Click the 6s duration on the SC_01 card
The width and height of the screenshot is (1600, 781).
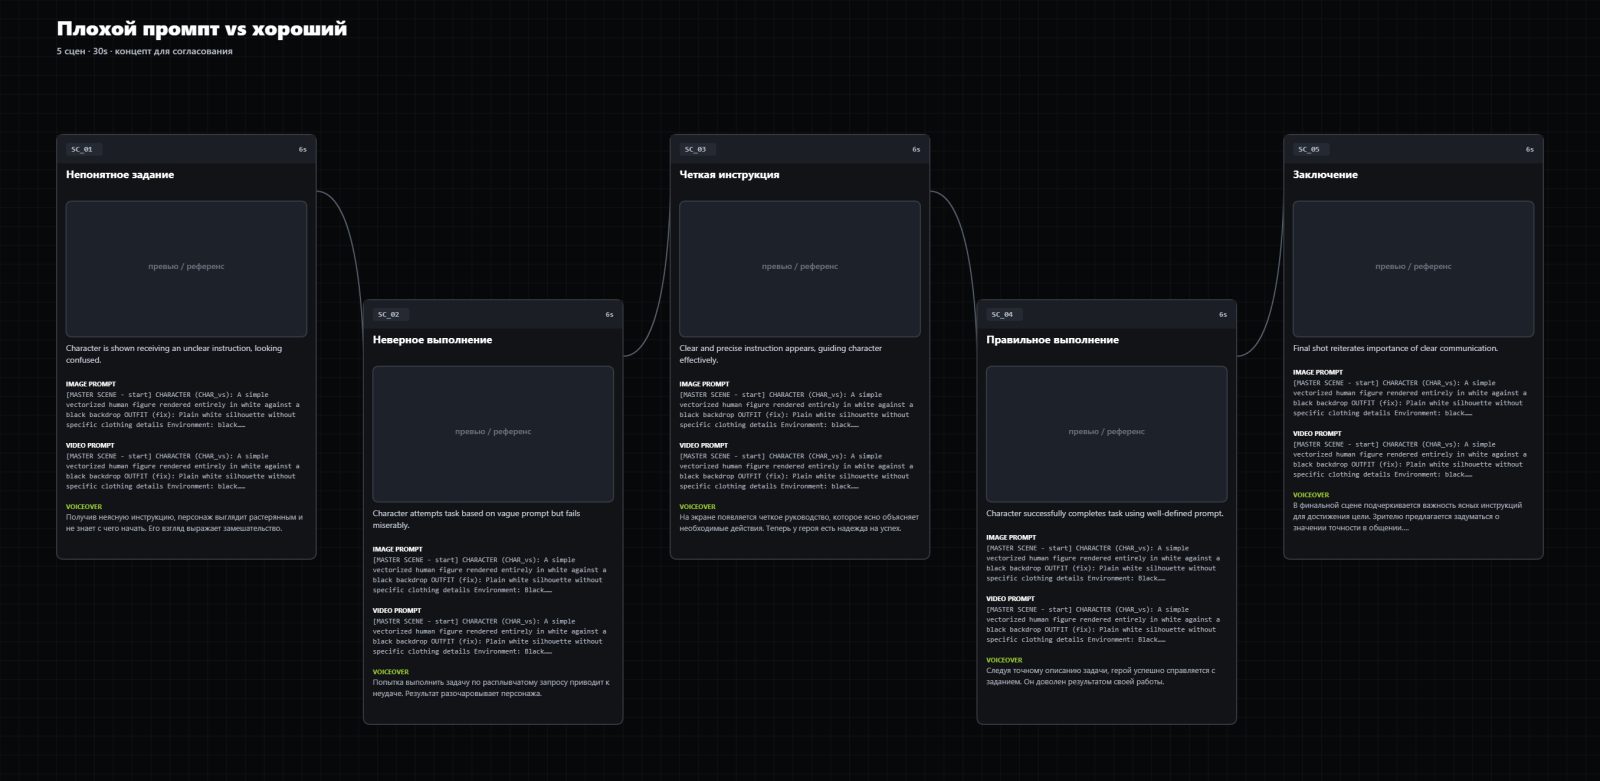pyautogui.click(x=303, y=149)
